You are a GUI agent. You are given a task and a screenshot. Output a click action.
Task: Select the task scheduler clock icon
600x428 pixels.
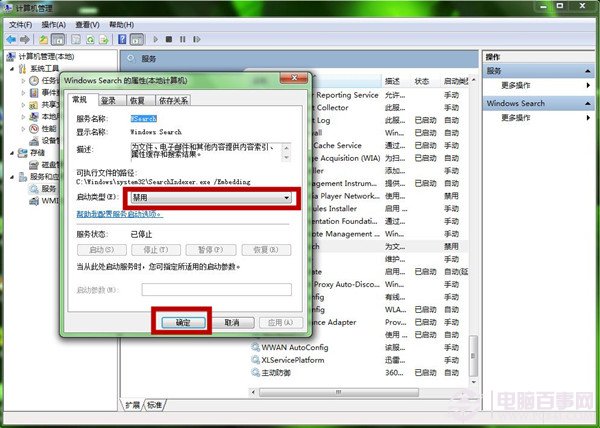(34, 80)
